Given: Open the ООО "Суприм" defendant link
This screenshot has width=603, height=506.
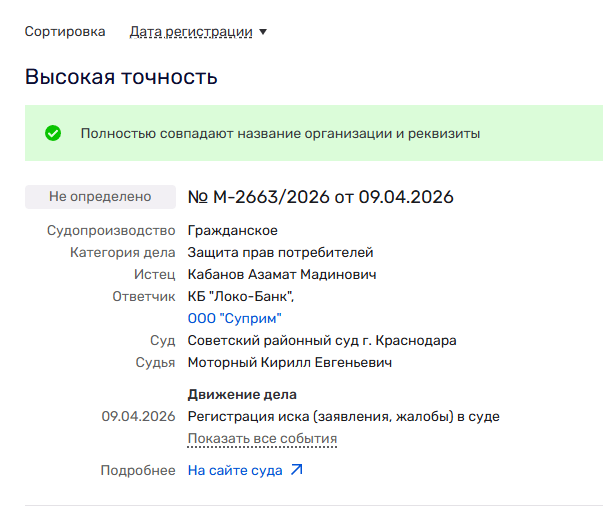Looking at the screenshot, I should [x=235, y=318].
